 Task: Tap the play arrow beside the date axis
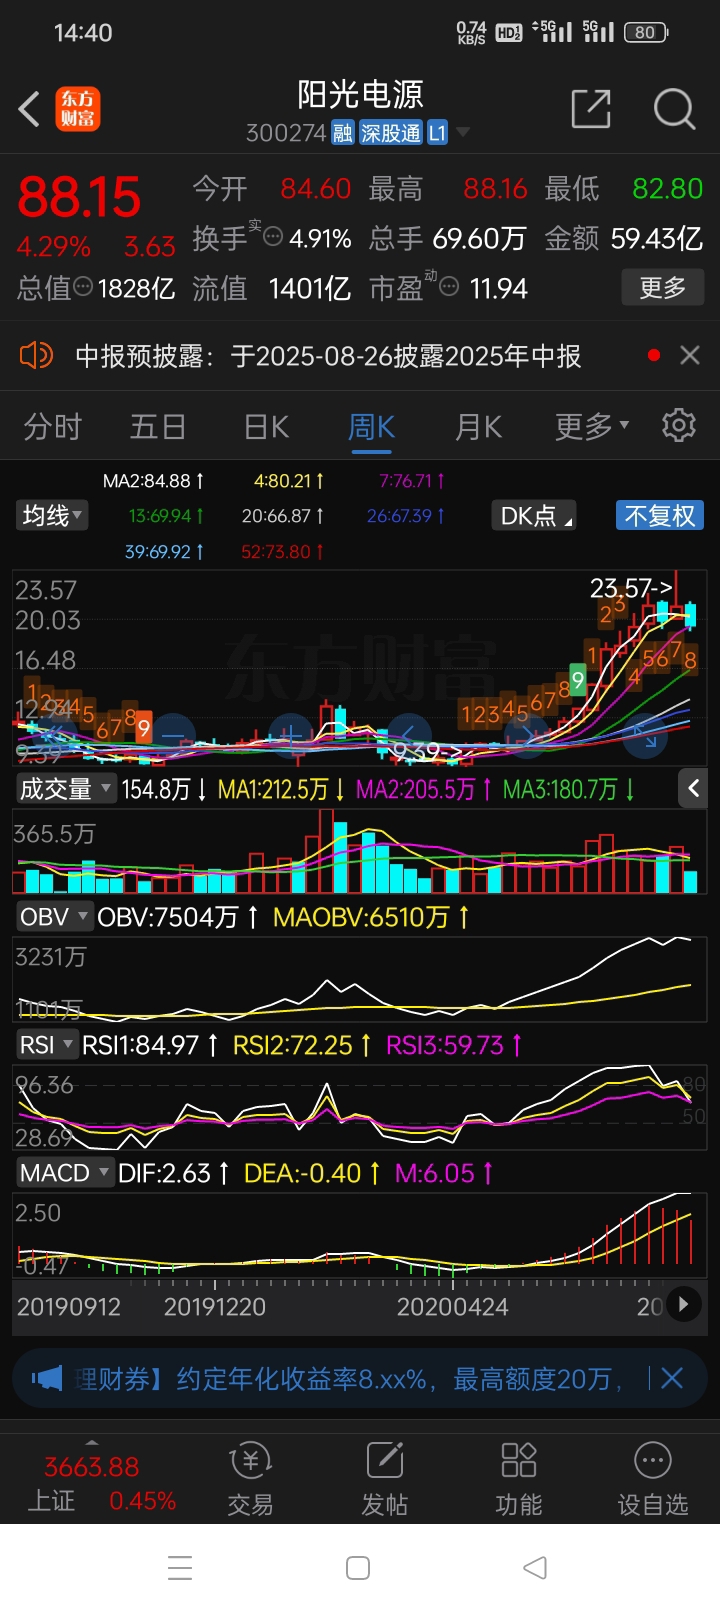point(684,1305)
